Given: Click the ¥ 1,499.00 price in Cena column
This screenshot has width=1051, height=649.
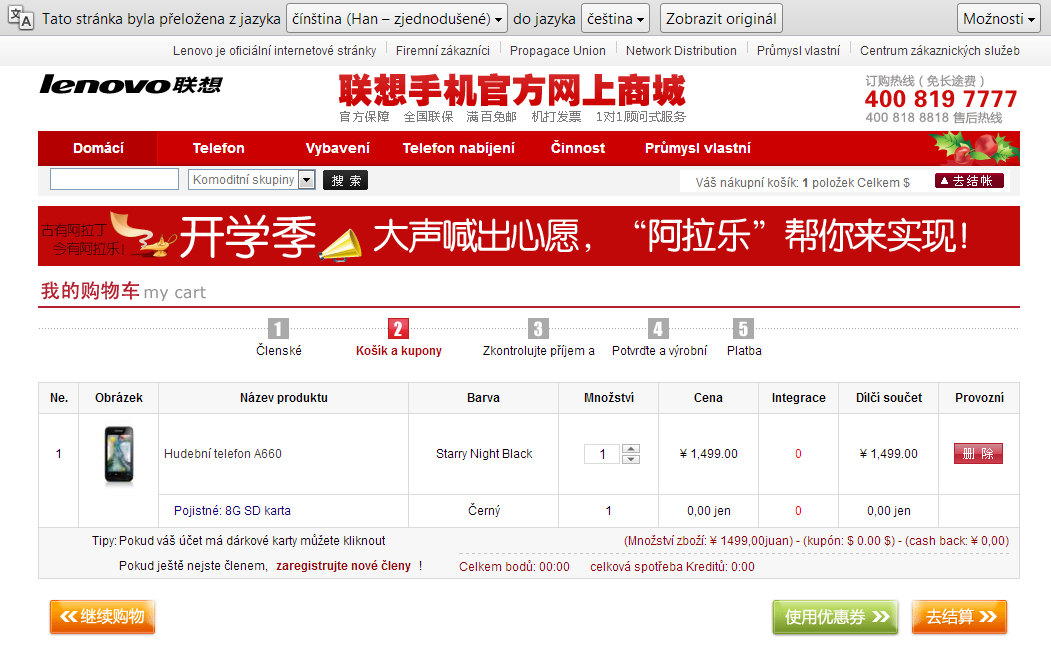Looking at the screenshot, I should tap(708, 454).
